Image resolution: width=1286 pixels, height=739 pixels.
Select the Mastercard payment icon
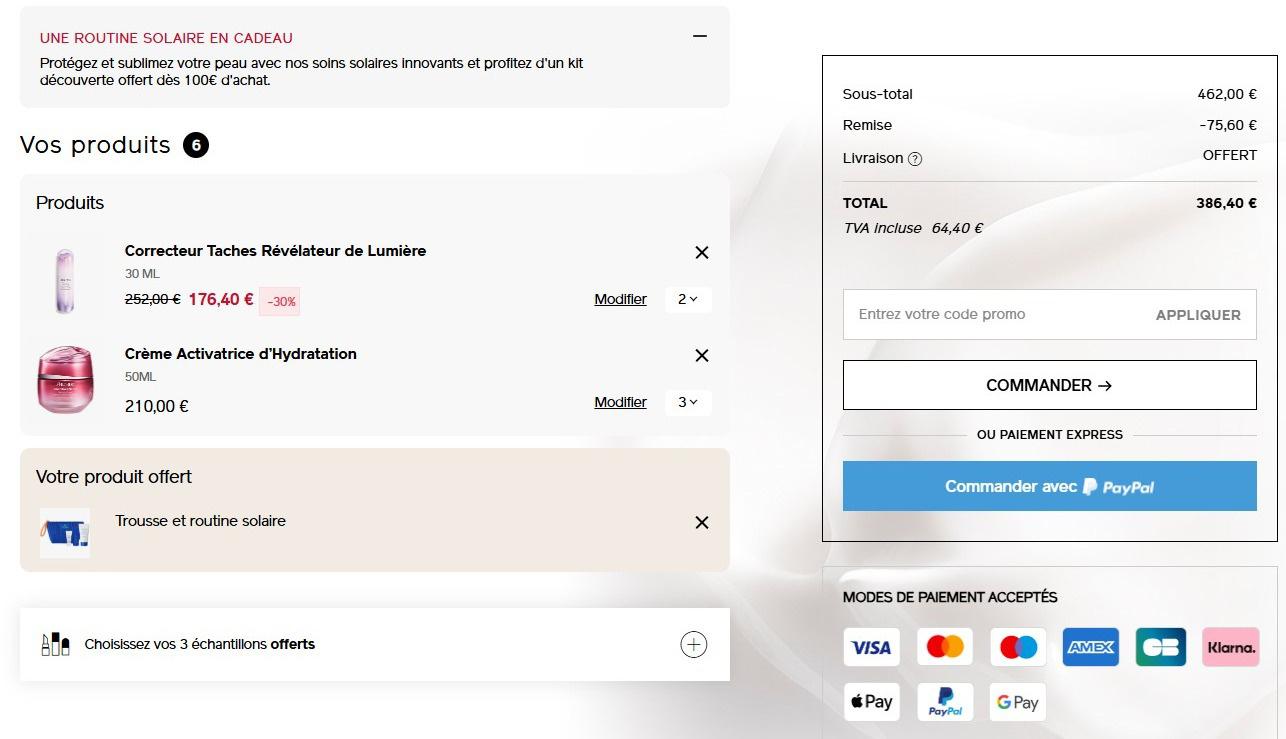[945, 647]
